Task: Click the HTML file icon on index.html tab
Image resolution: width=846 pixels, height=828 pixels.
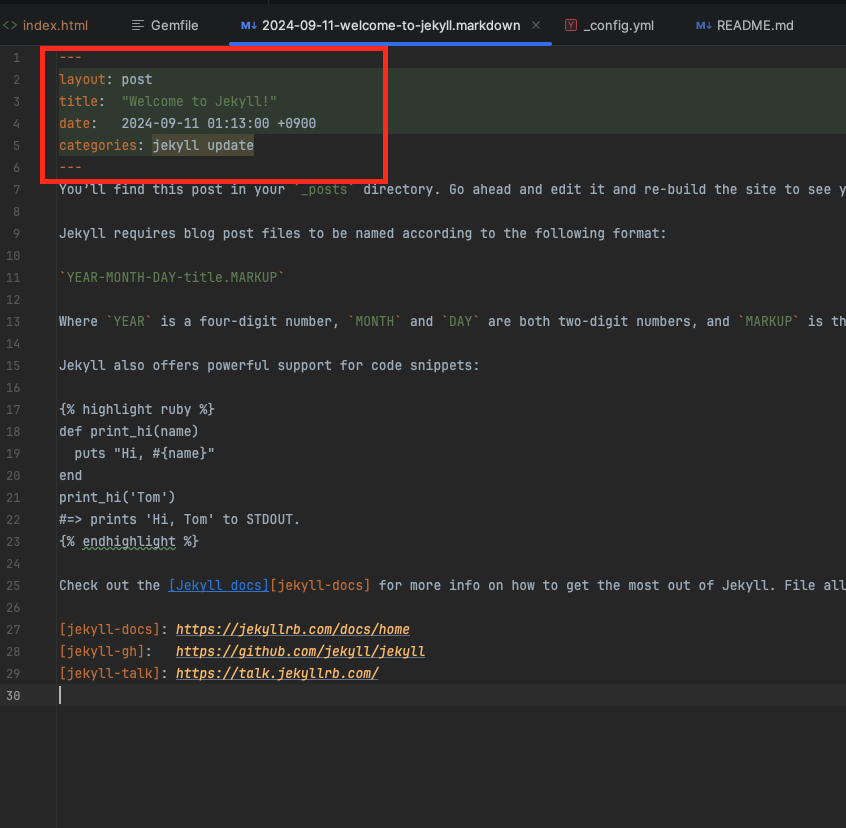Action: pos(10,25)
